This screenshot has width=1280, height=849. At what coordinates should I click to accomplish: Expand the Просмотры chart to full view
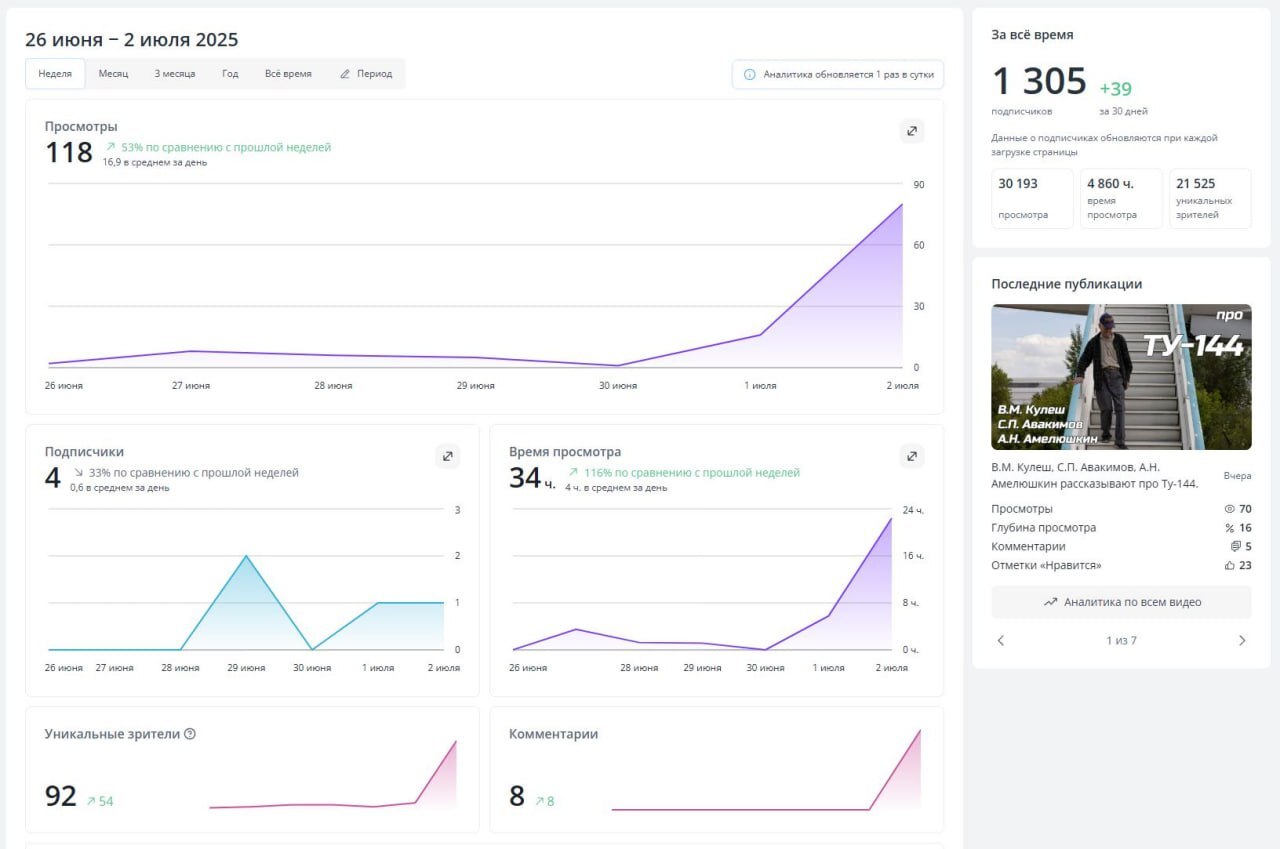click(911, 131)
